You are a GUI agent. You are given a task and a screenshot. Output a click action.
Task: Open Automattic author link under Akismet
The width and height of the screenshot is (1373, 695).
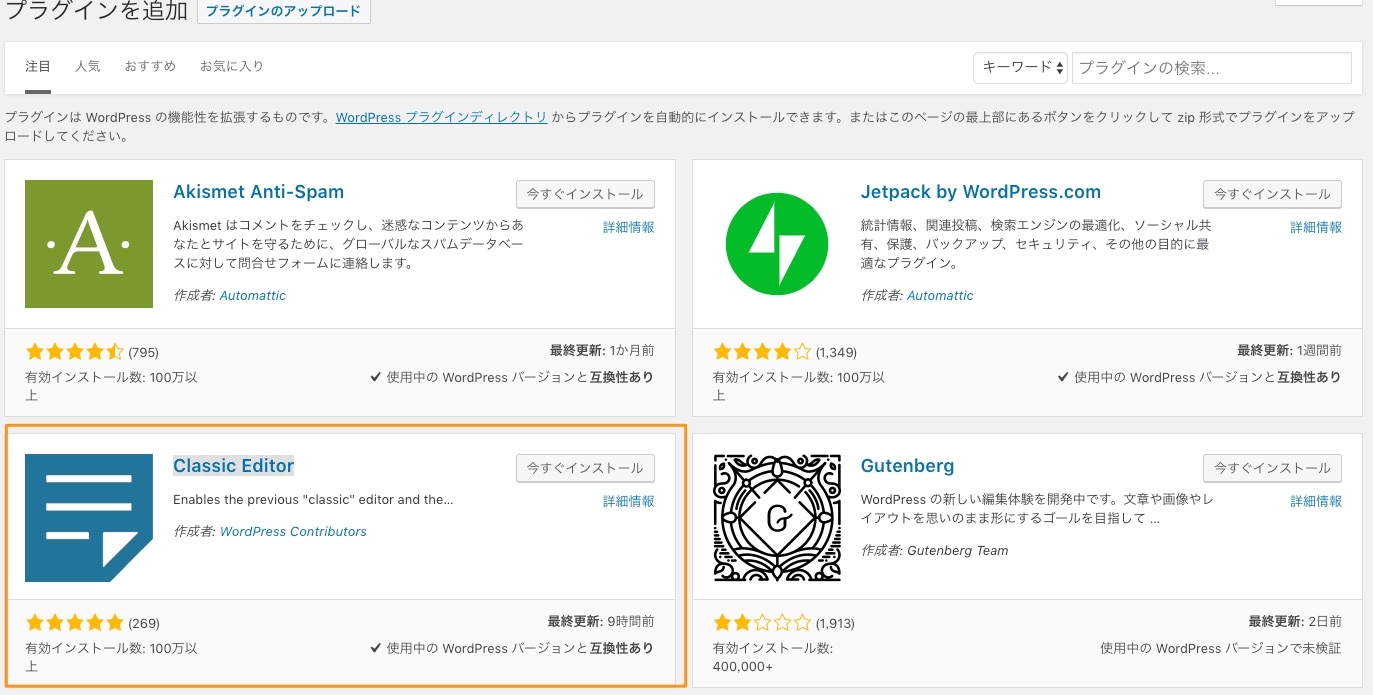click(252, 296)
